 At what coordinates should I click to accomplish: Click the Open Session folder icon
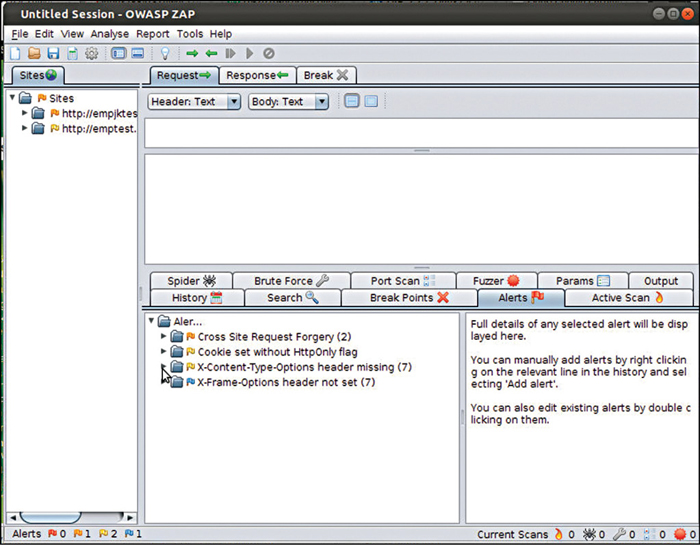click(x=35, y=53)
